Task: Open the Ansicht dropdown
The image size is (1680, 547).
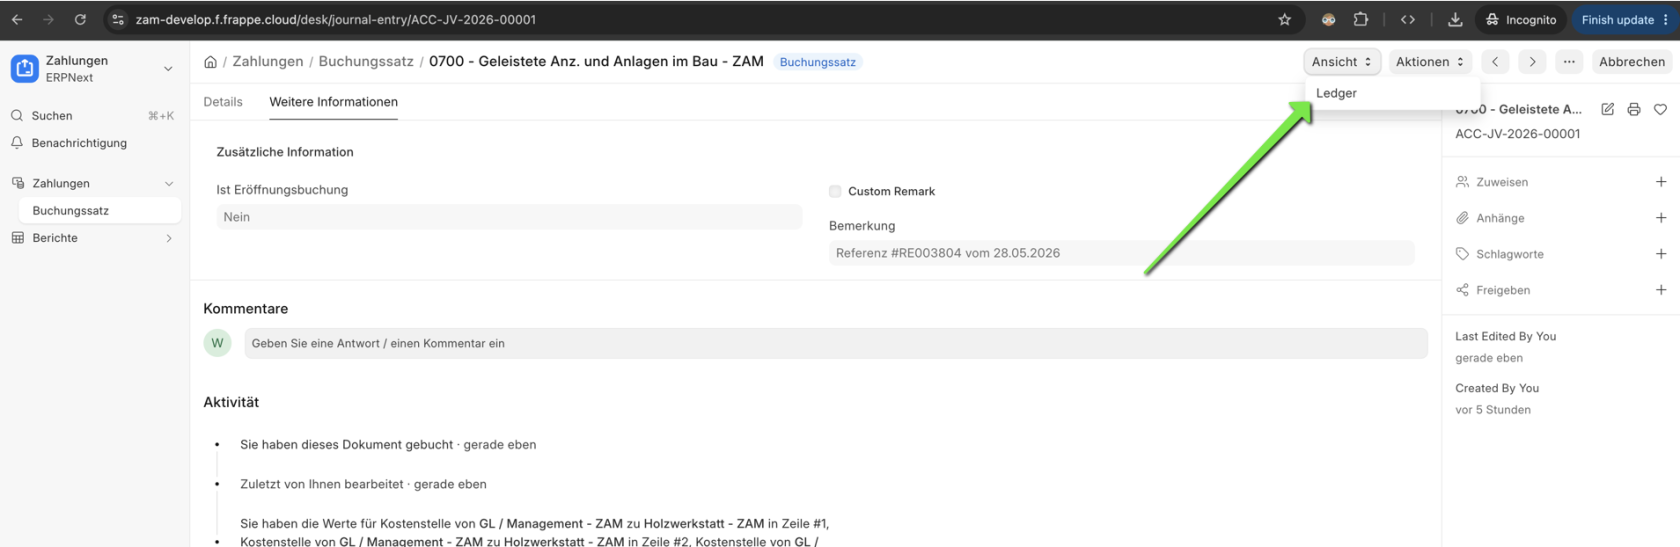Action: point(1341,61)
